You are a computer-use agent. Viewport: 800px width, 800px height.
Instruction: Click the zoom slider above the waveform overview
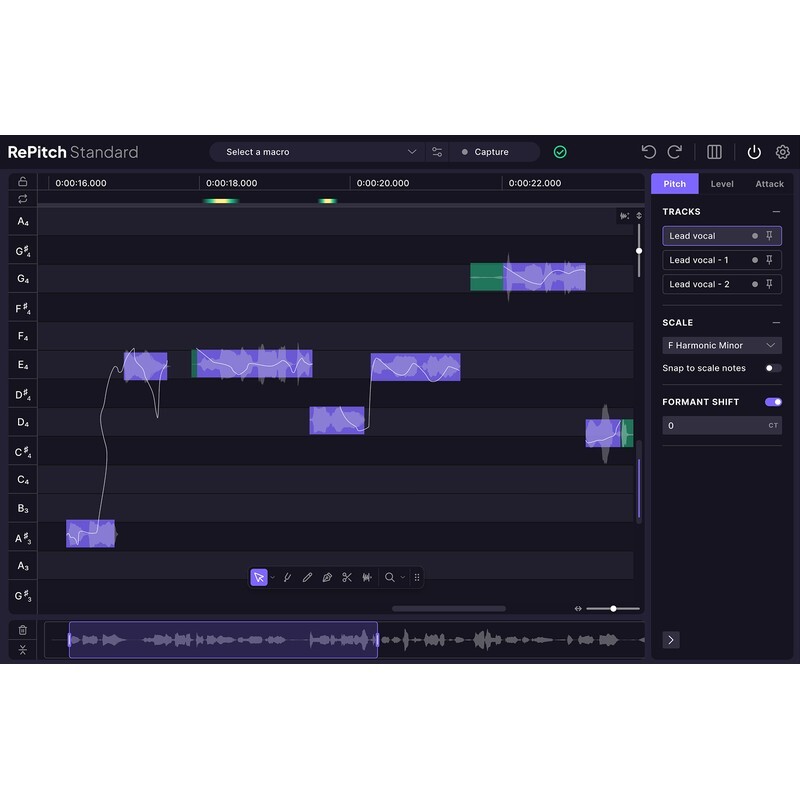click(x=613, y=608)
